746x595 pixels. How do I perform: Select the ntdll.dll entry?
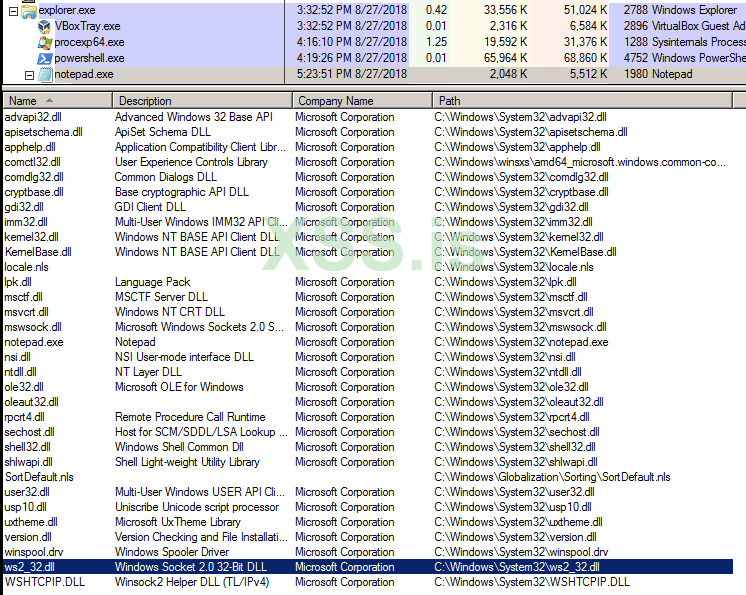pos(368,372)
